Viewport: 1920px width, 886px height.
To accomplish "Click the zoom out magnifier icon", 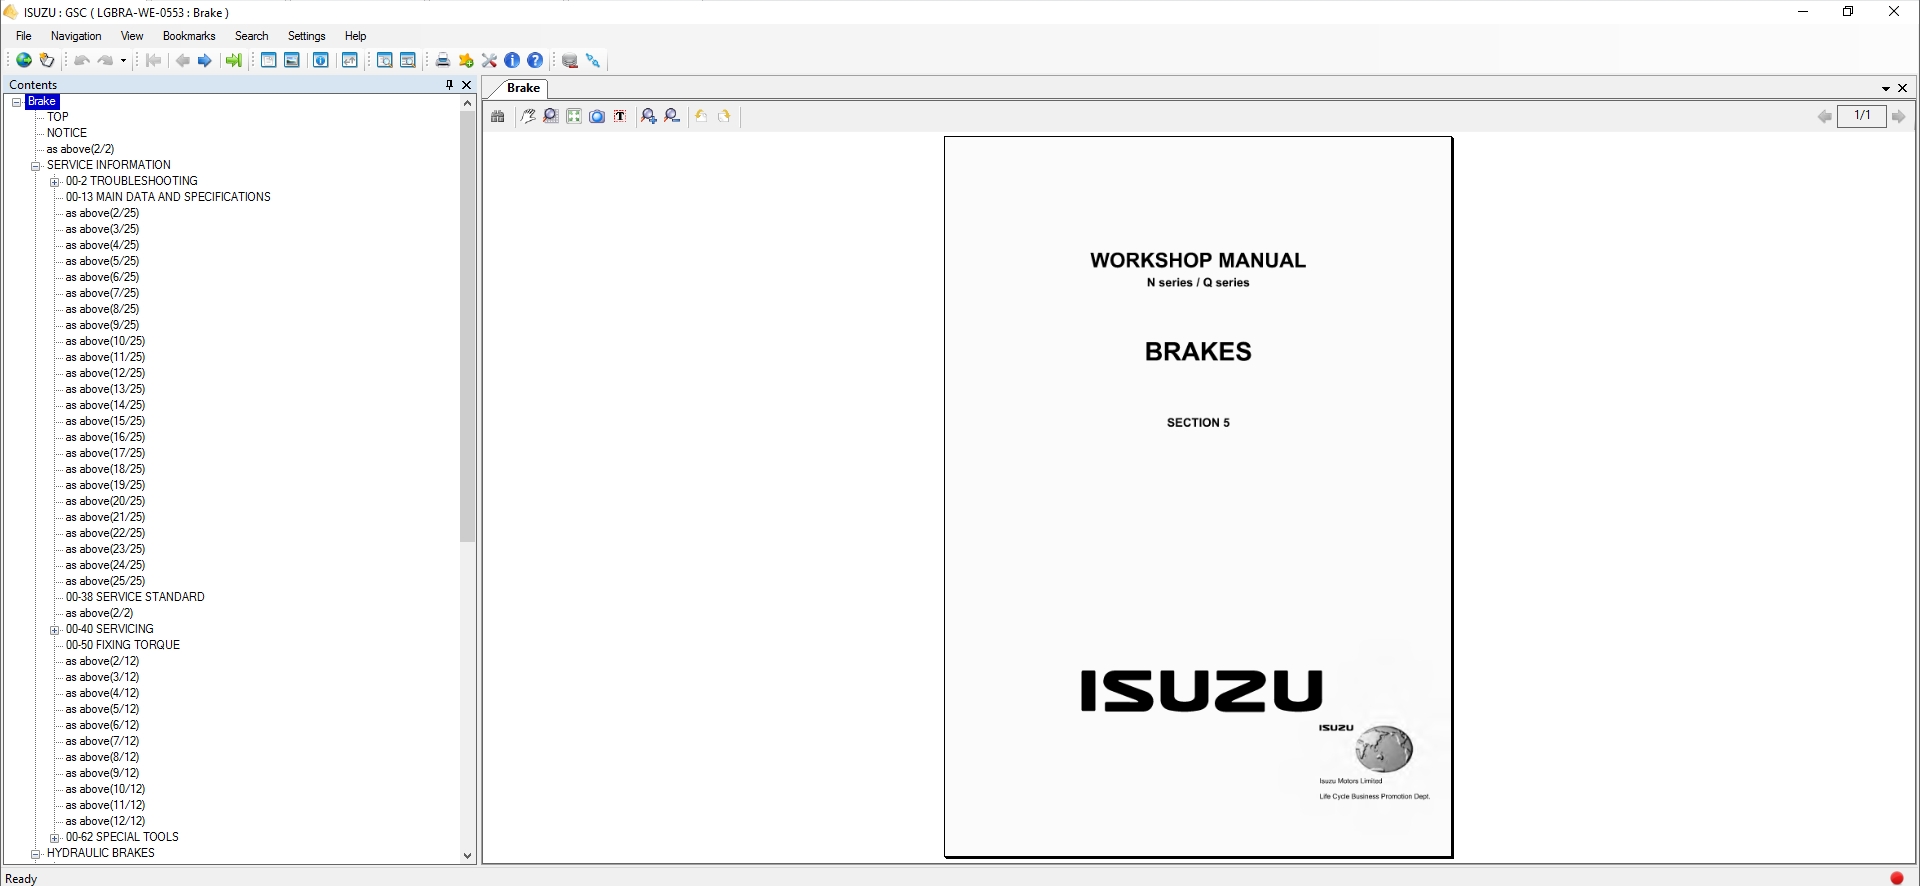I will 672,117.
